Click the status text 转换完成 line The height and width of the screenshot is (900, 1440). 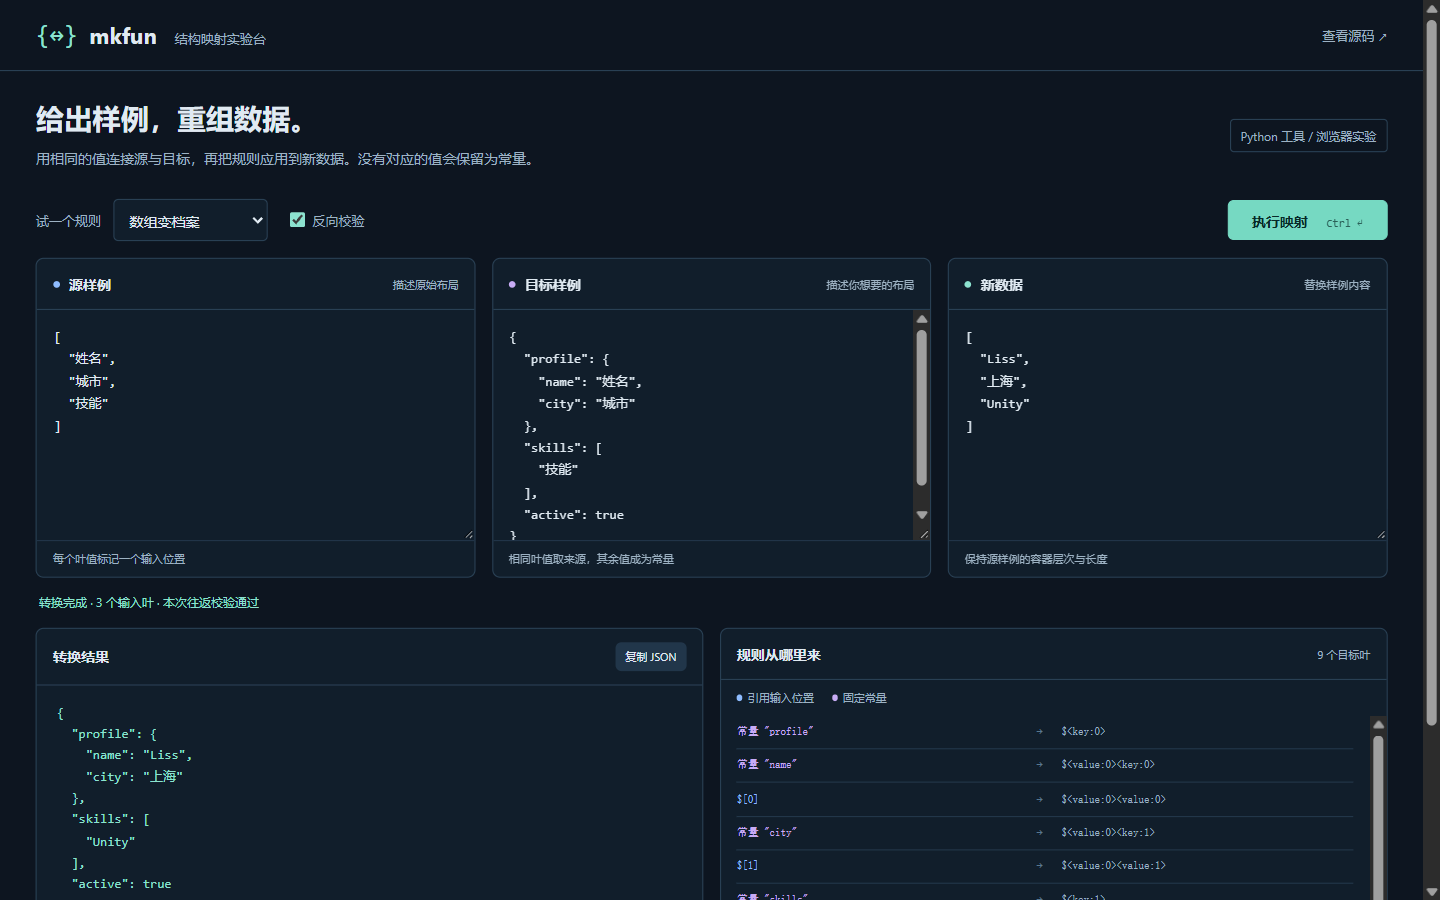coord(149,603)
